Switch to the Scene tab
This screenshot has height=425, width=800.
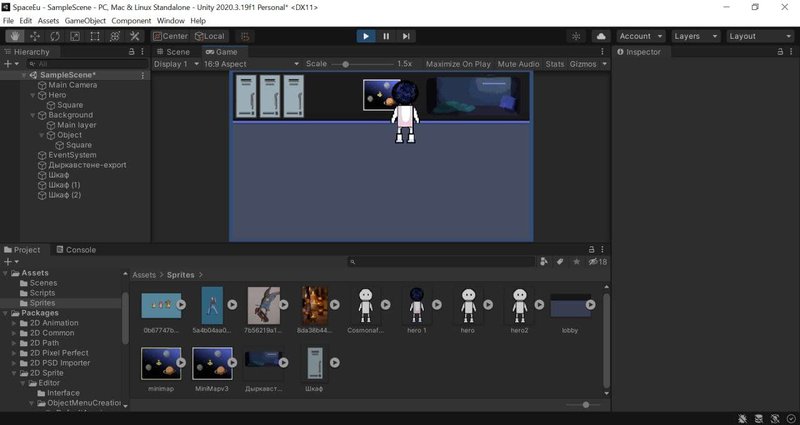173,52
